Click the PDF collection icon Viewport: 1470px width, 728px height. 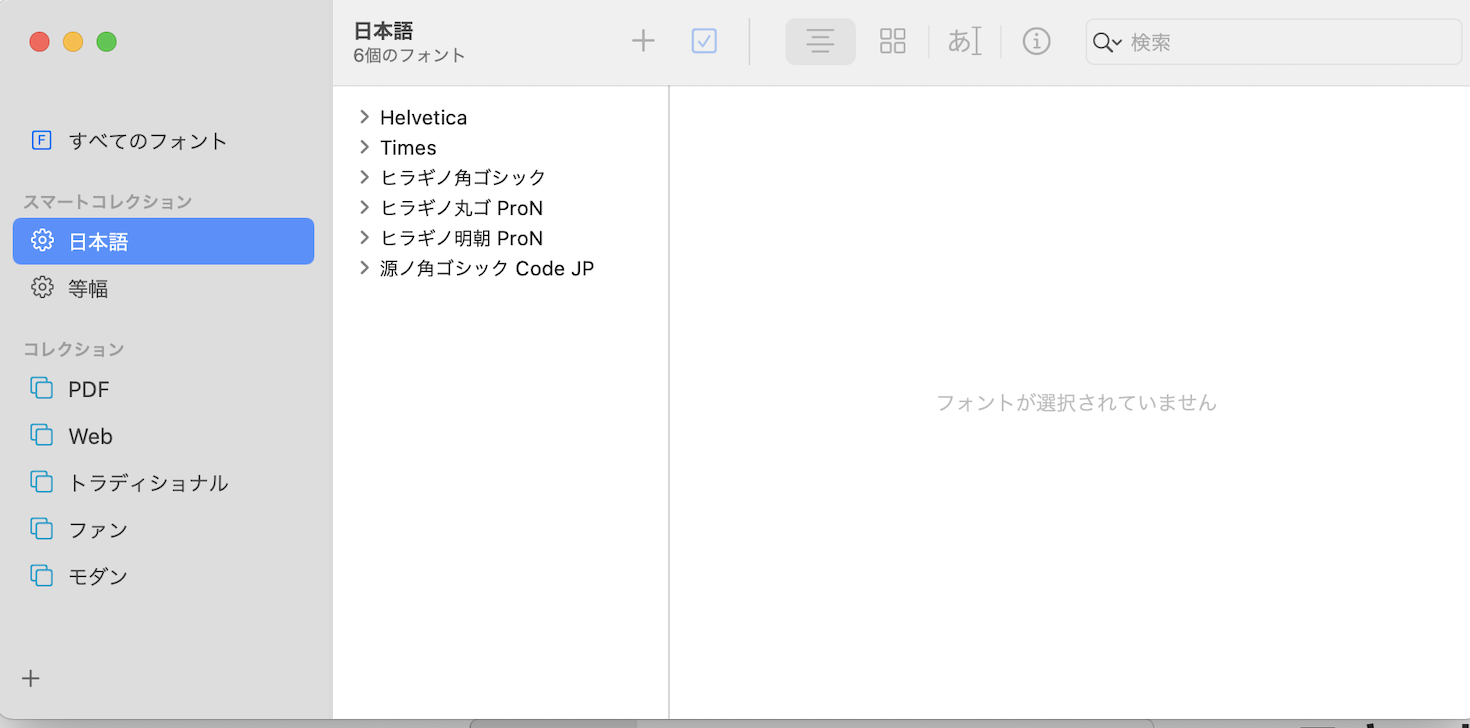coord(41,388)
